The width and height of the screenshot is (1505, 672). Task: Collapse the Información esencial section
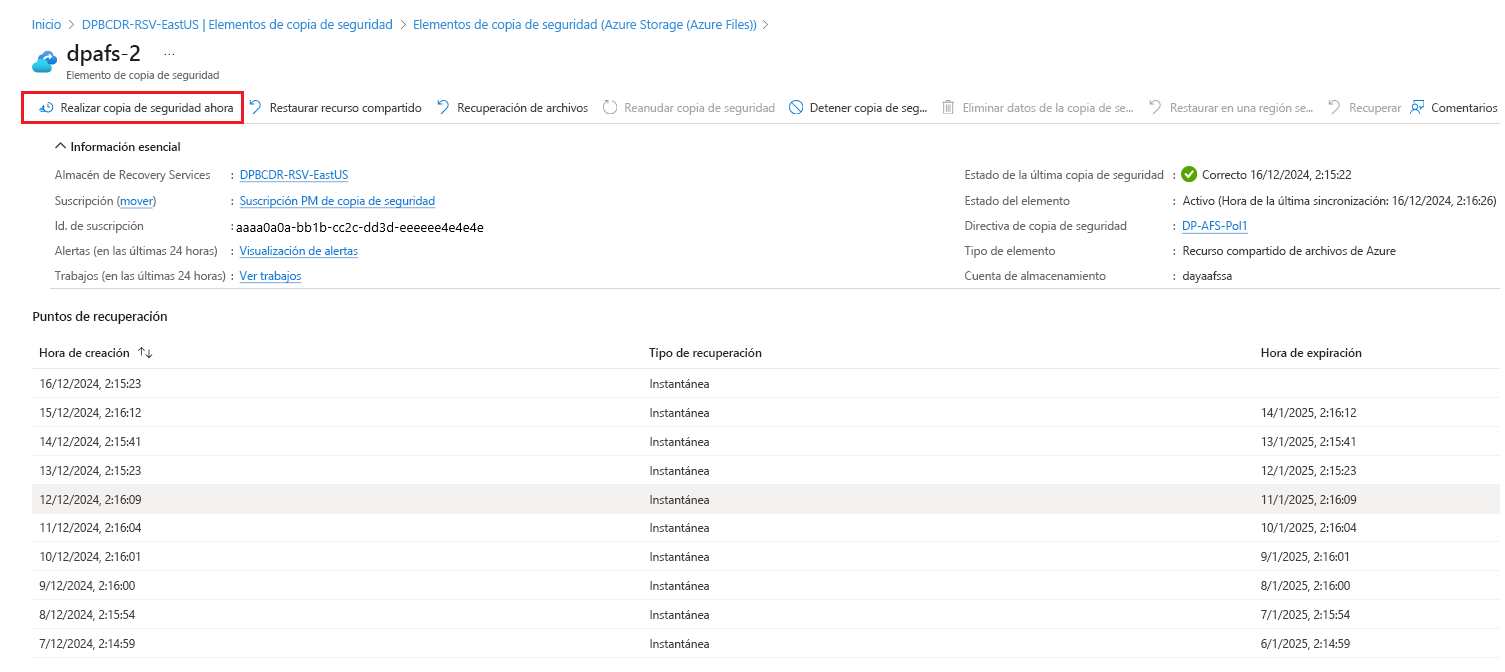click(x=61, y=147)
